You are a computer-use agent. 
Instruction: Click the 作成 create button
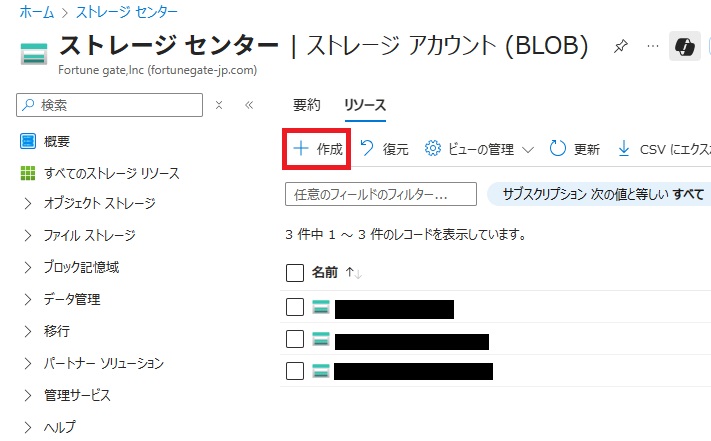coord(317,149)
